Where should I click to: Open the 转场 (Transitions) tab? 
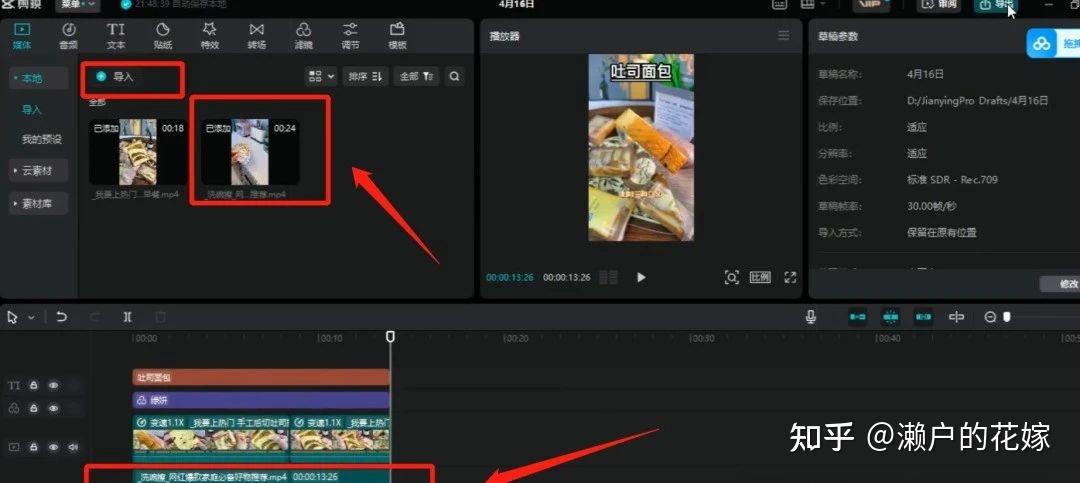256,36
